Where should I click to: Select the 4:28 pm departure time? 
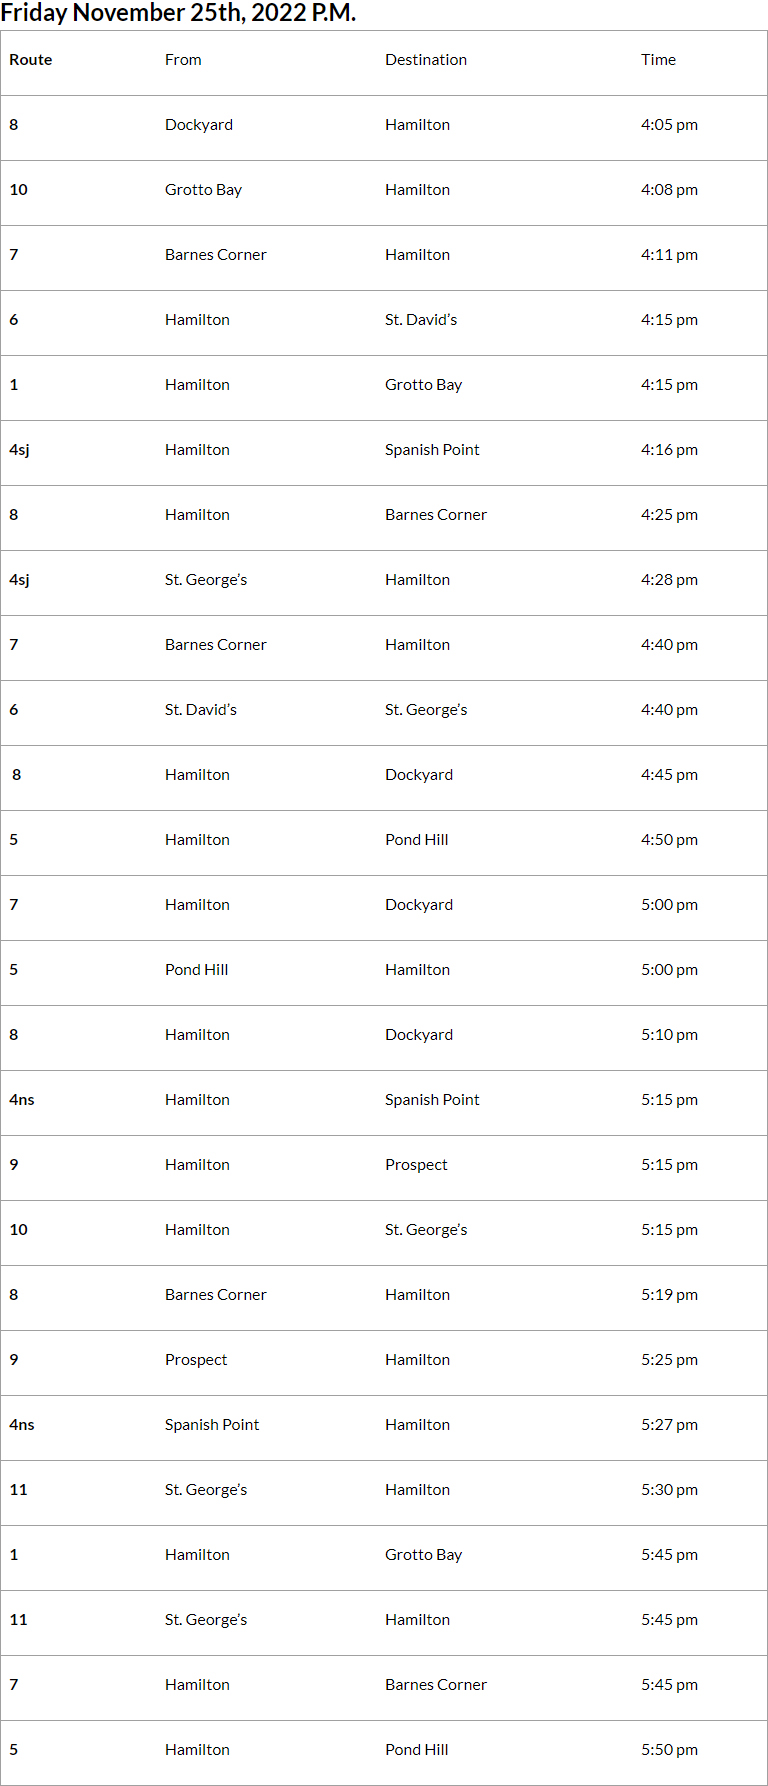click(x=670, y=580)
